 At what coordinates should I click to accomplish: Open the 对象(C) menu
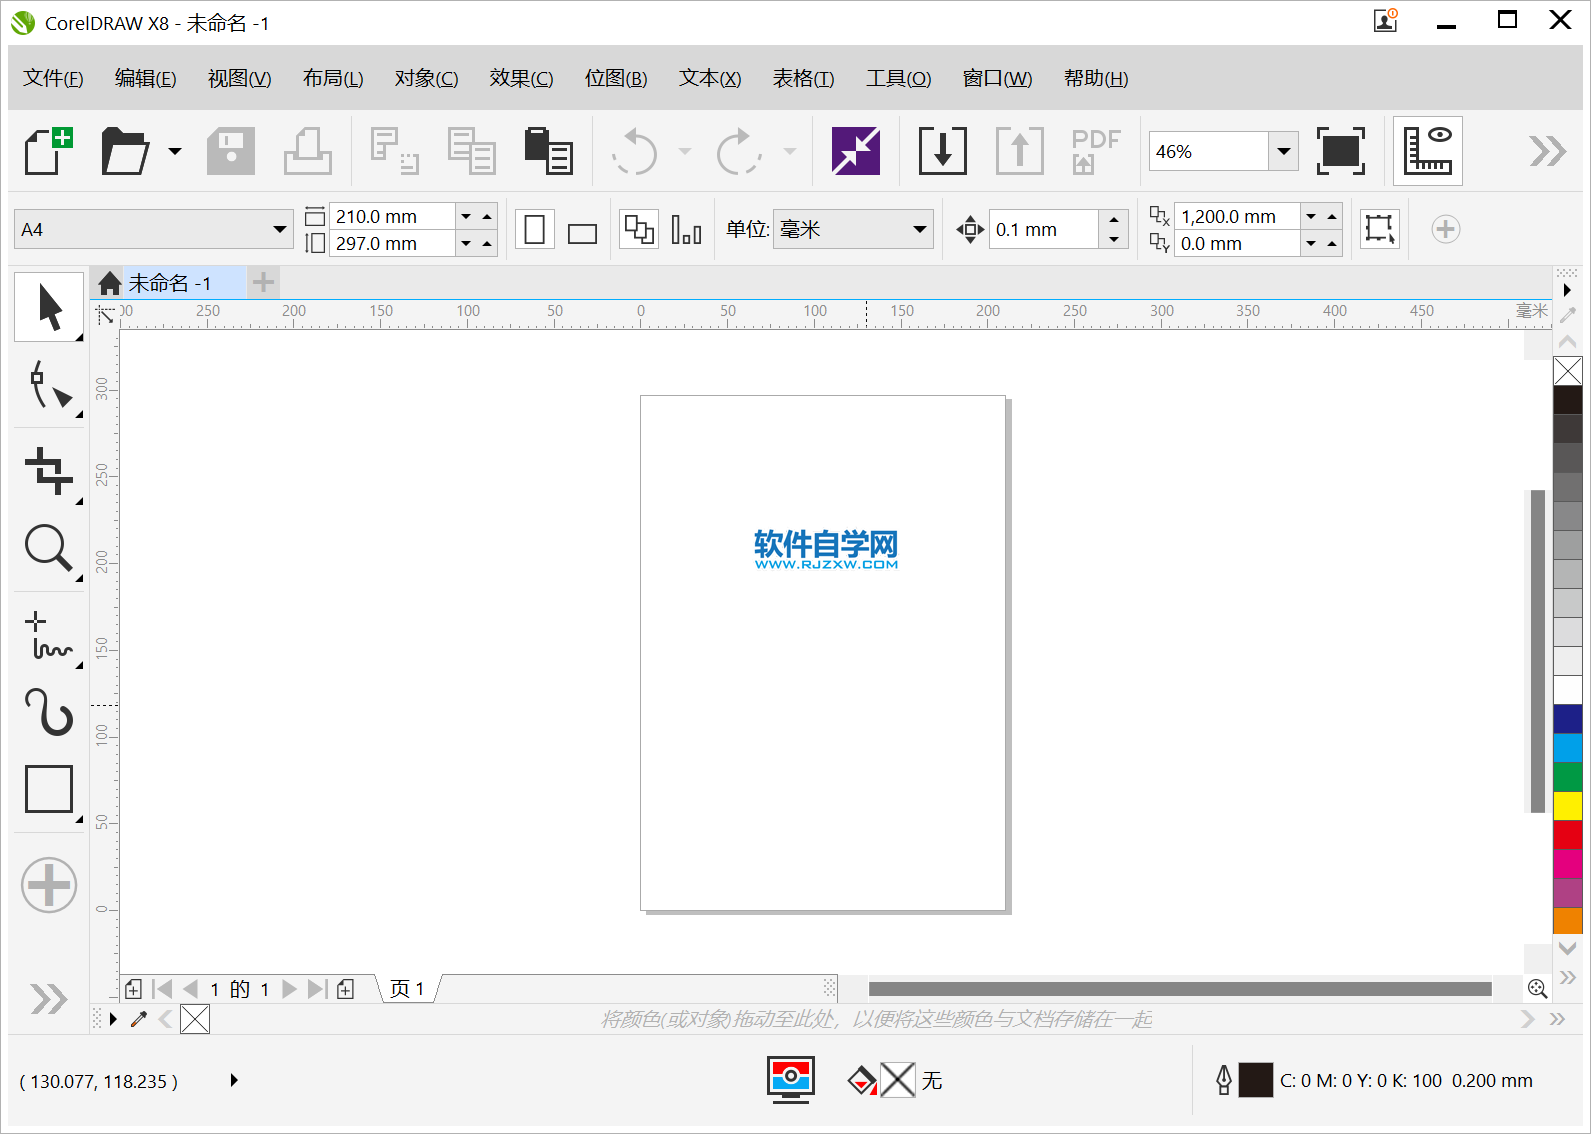click(x=426, y=78)
